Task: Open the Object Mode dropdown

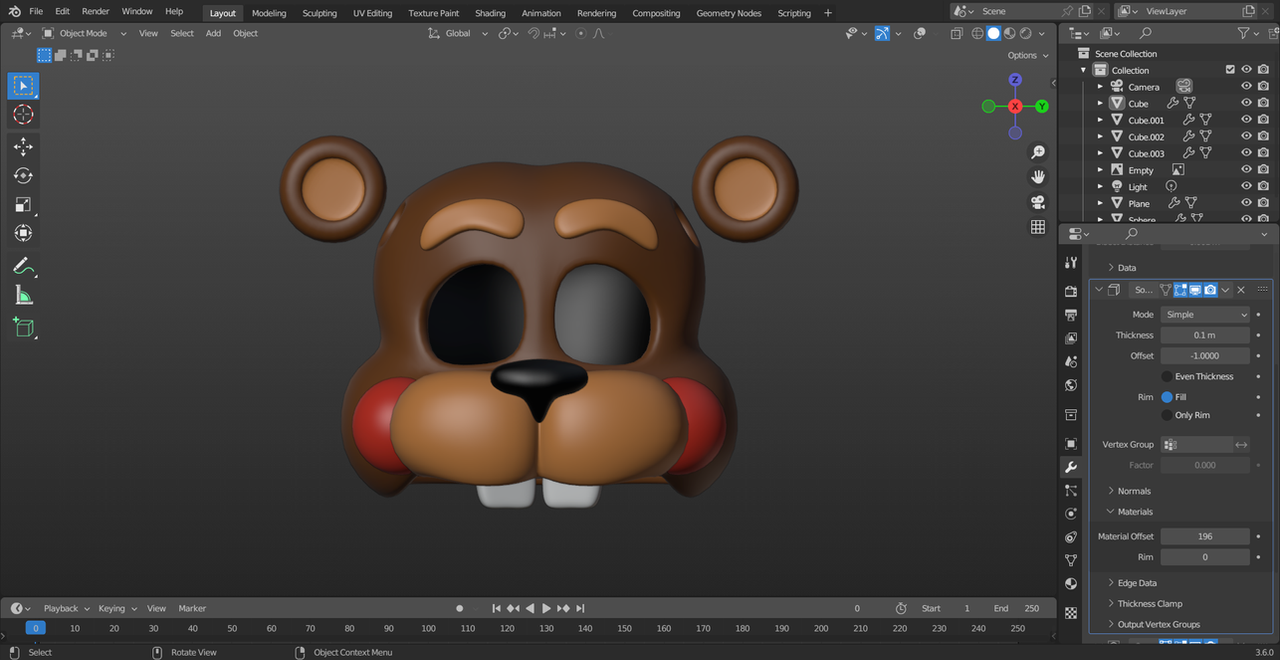Action: point(85,33)
